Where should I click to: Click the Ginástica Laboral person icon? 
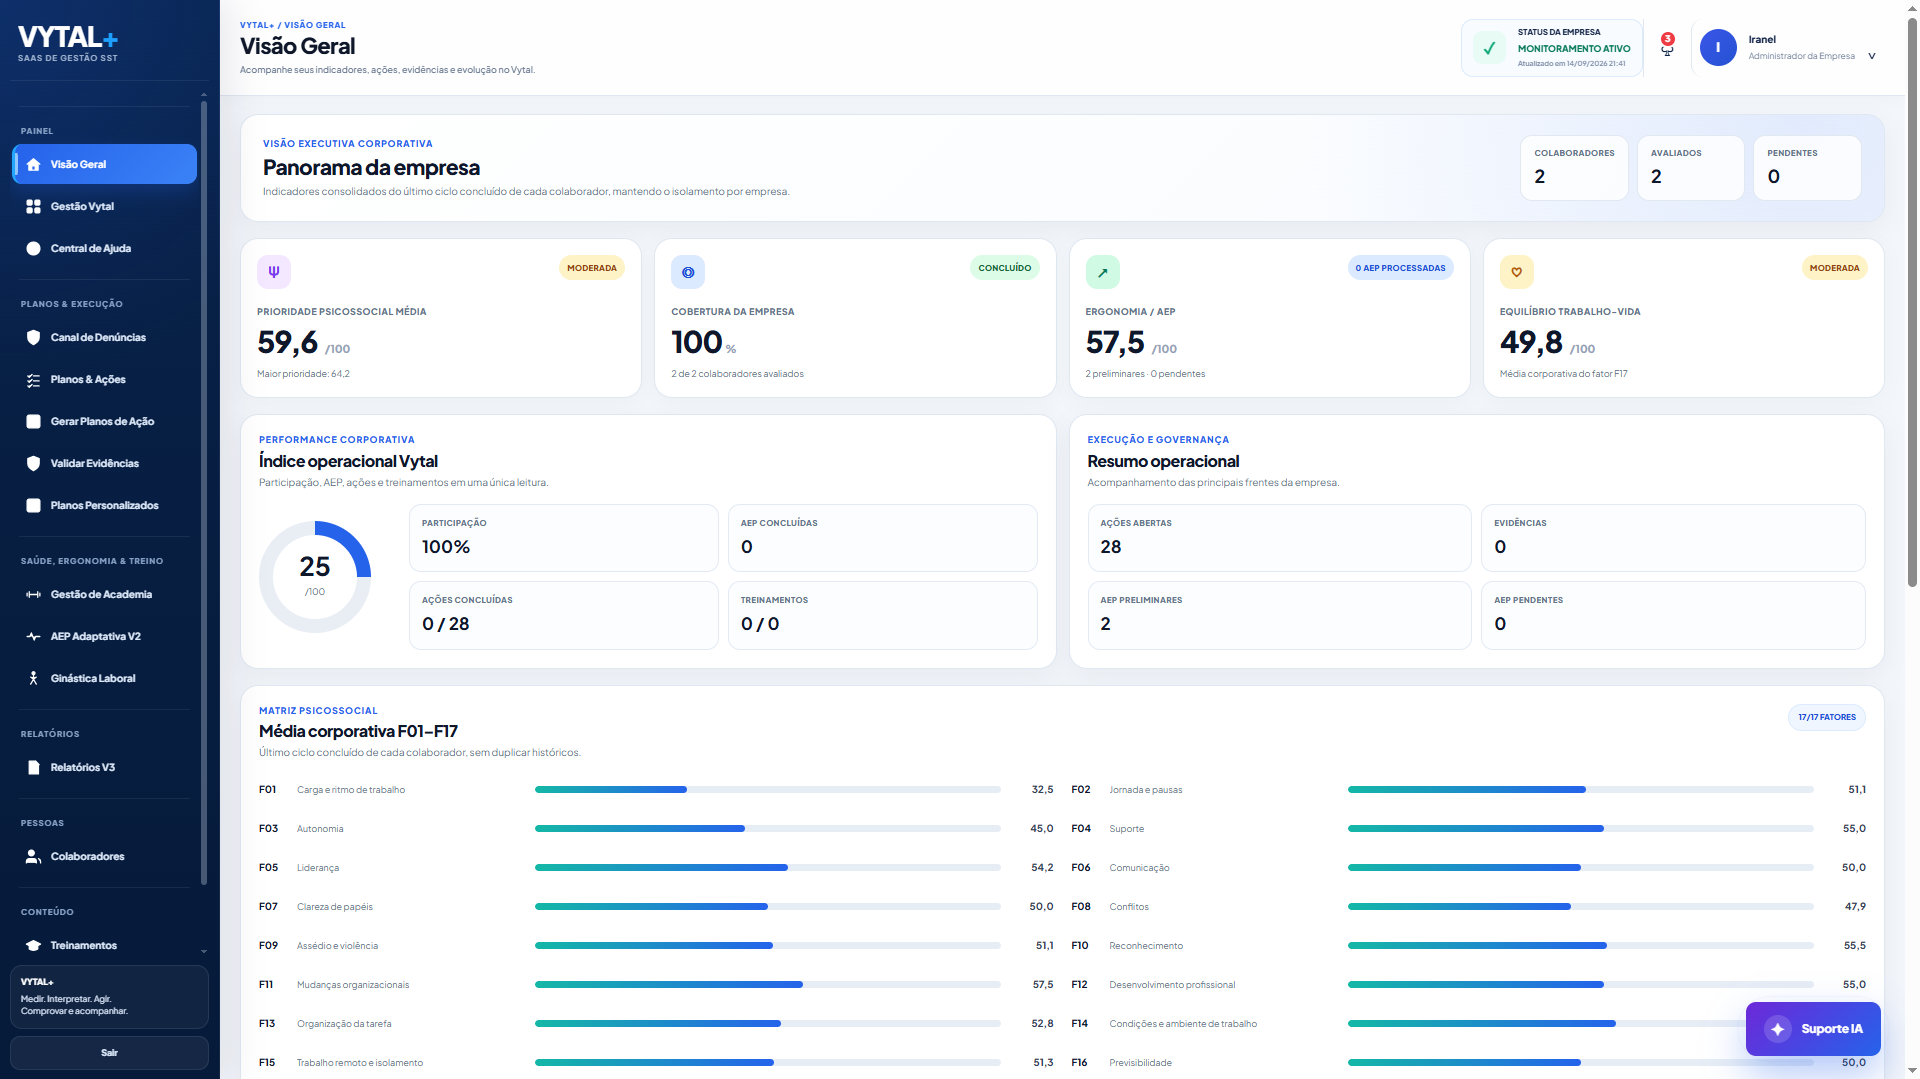[33, 679]
